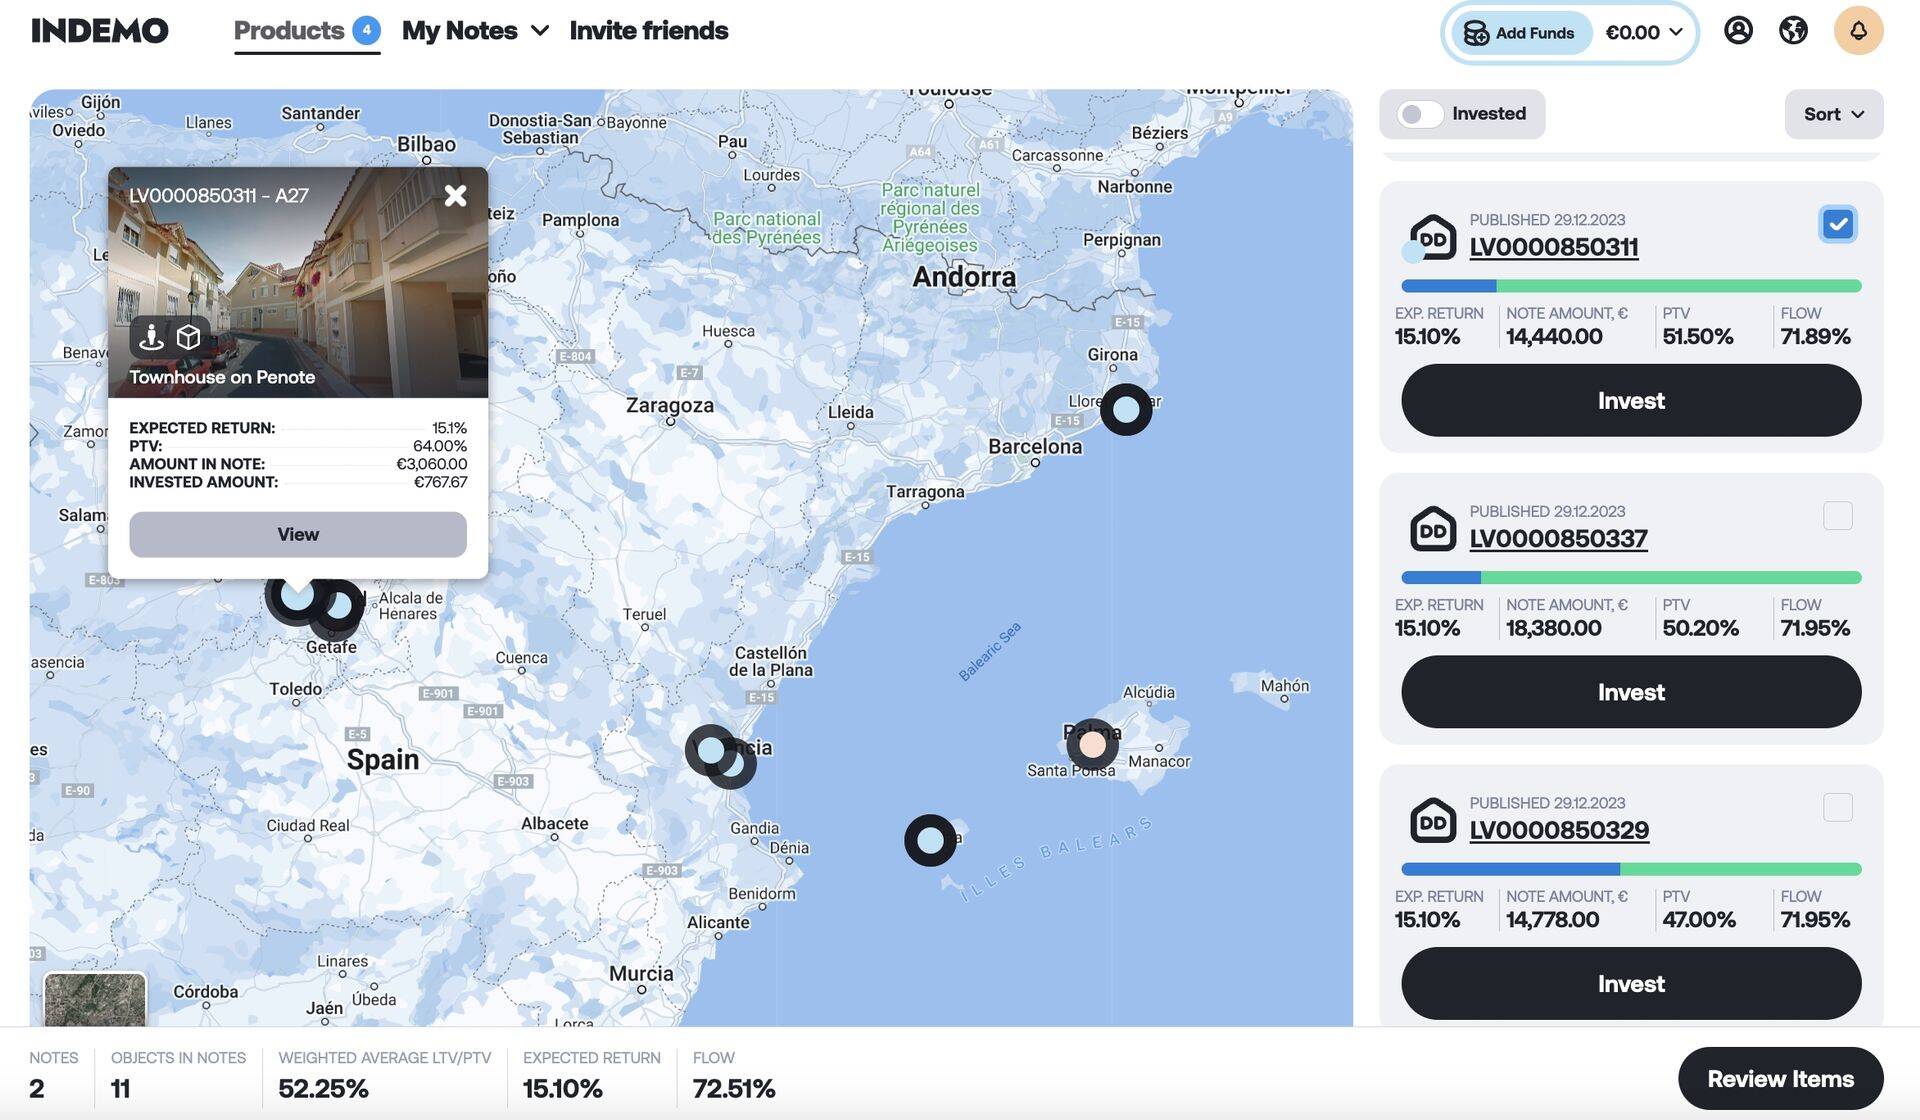This screenshot has height=1120, width=1920.
Task: Click the street view icon in popup
Action: [x=151, y=337]
